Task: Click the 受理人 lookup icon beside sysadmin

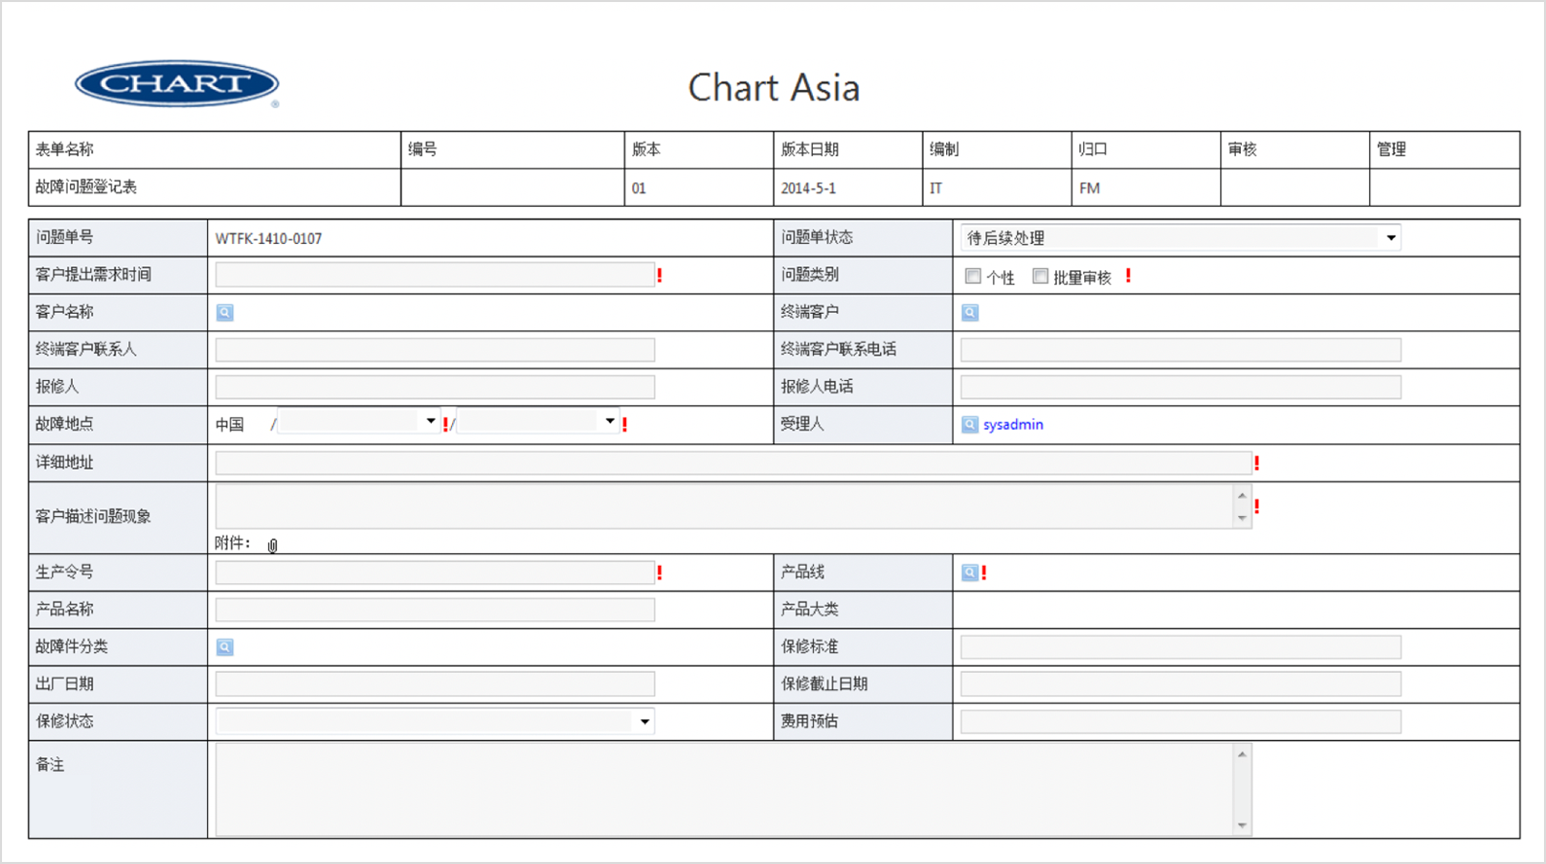Action: [x=970, y=425]
